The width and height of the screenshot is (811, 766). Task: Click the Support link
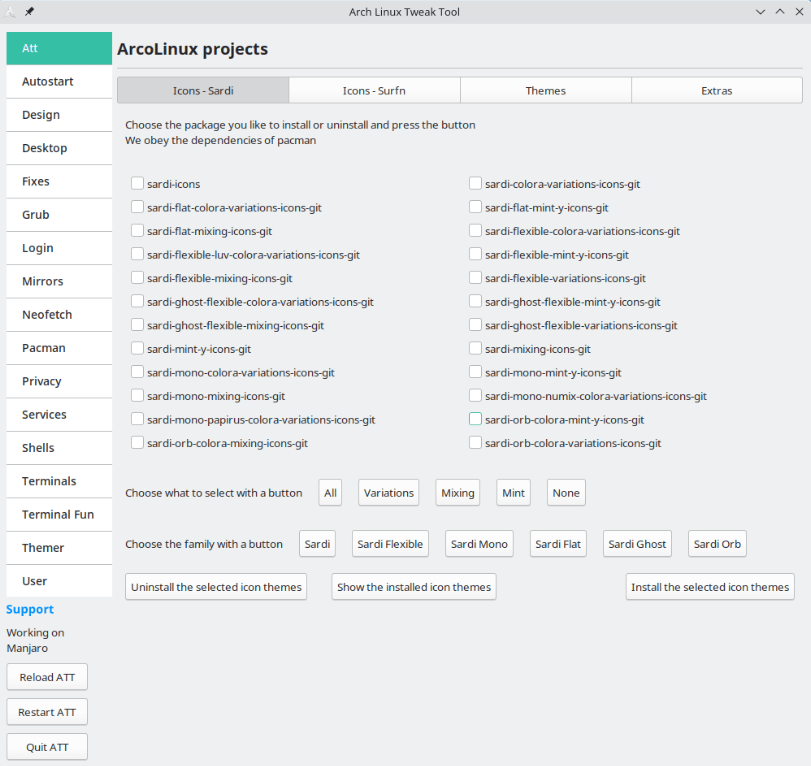pyautogui.click(x=29, y=609)
